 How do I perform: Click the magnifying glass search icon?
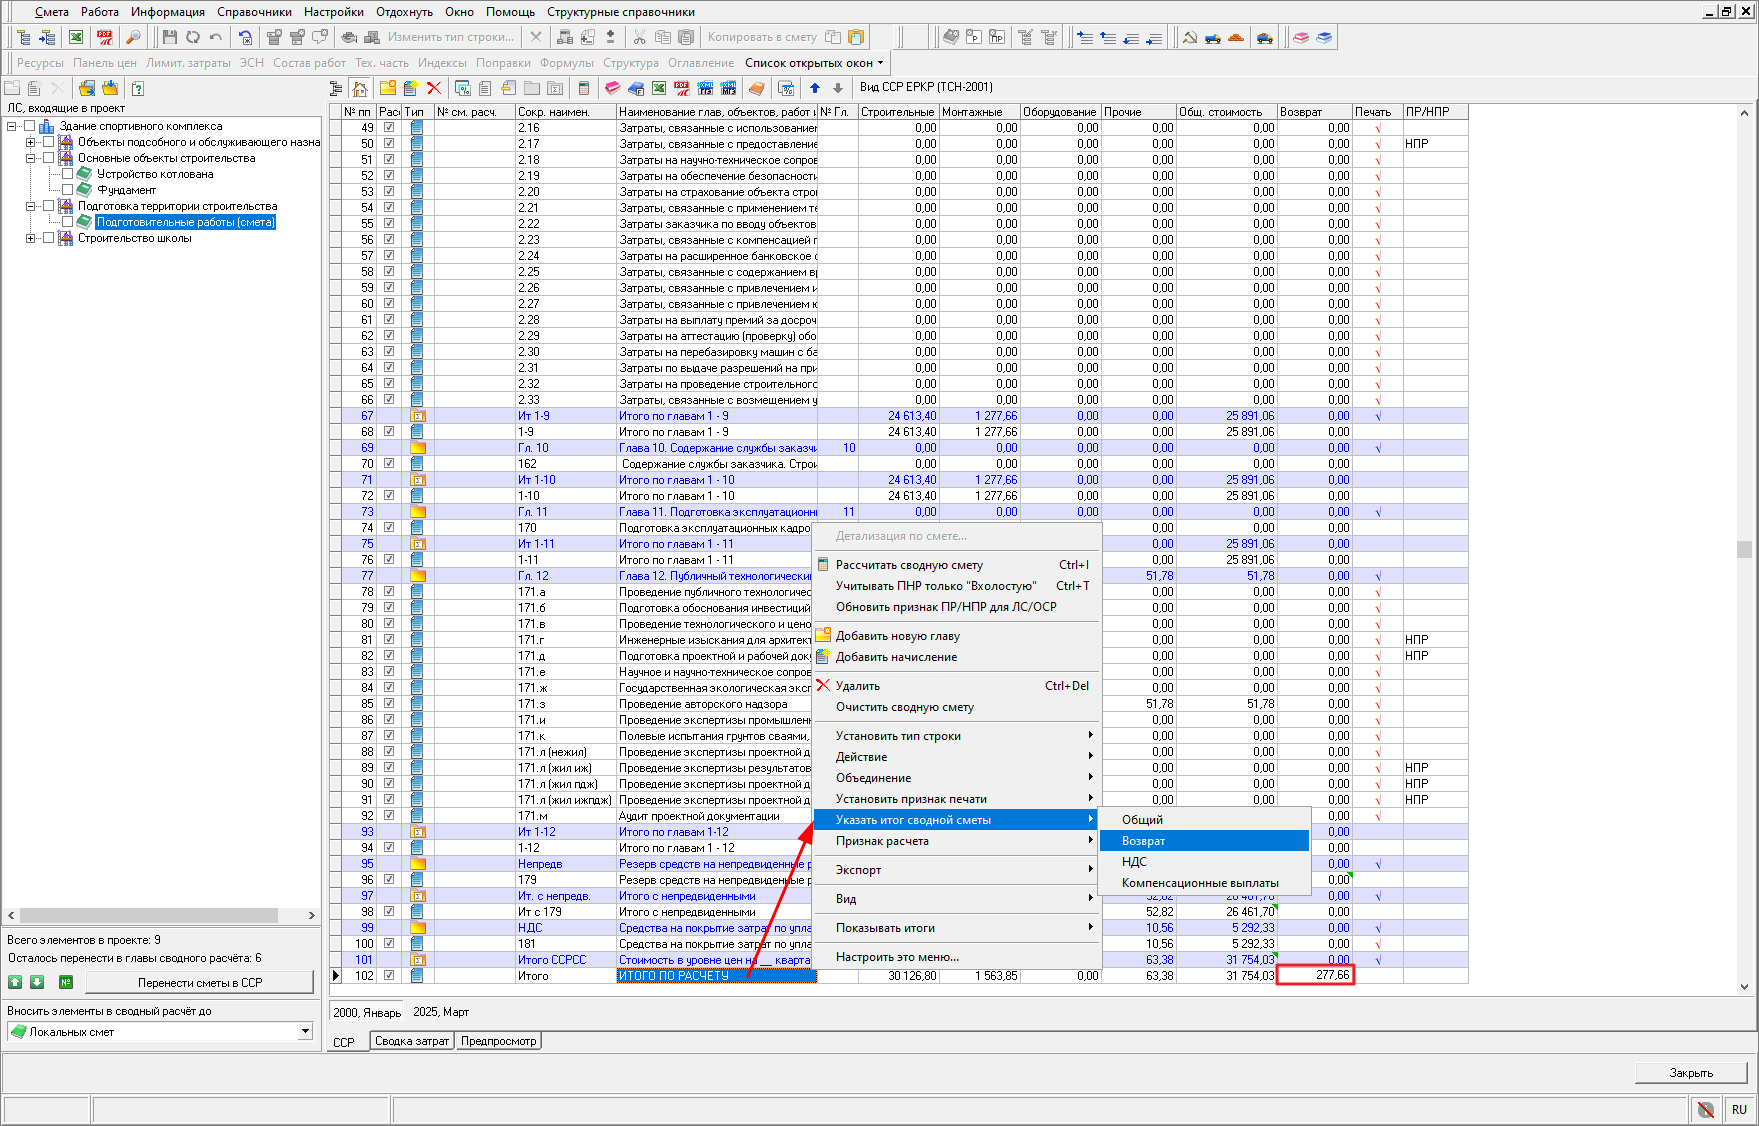click(133, 37)
